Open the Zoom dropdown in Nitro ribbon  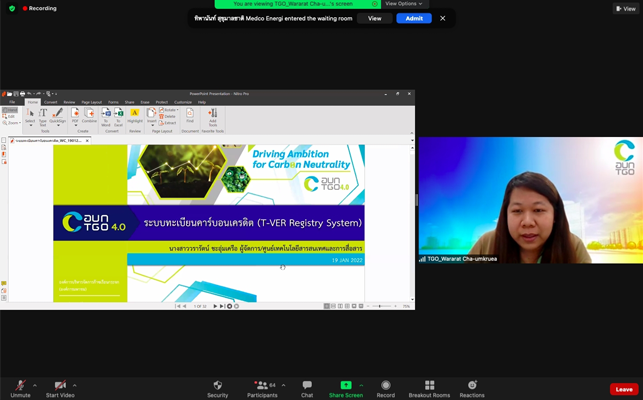(x=12, y=123)
